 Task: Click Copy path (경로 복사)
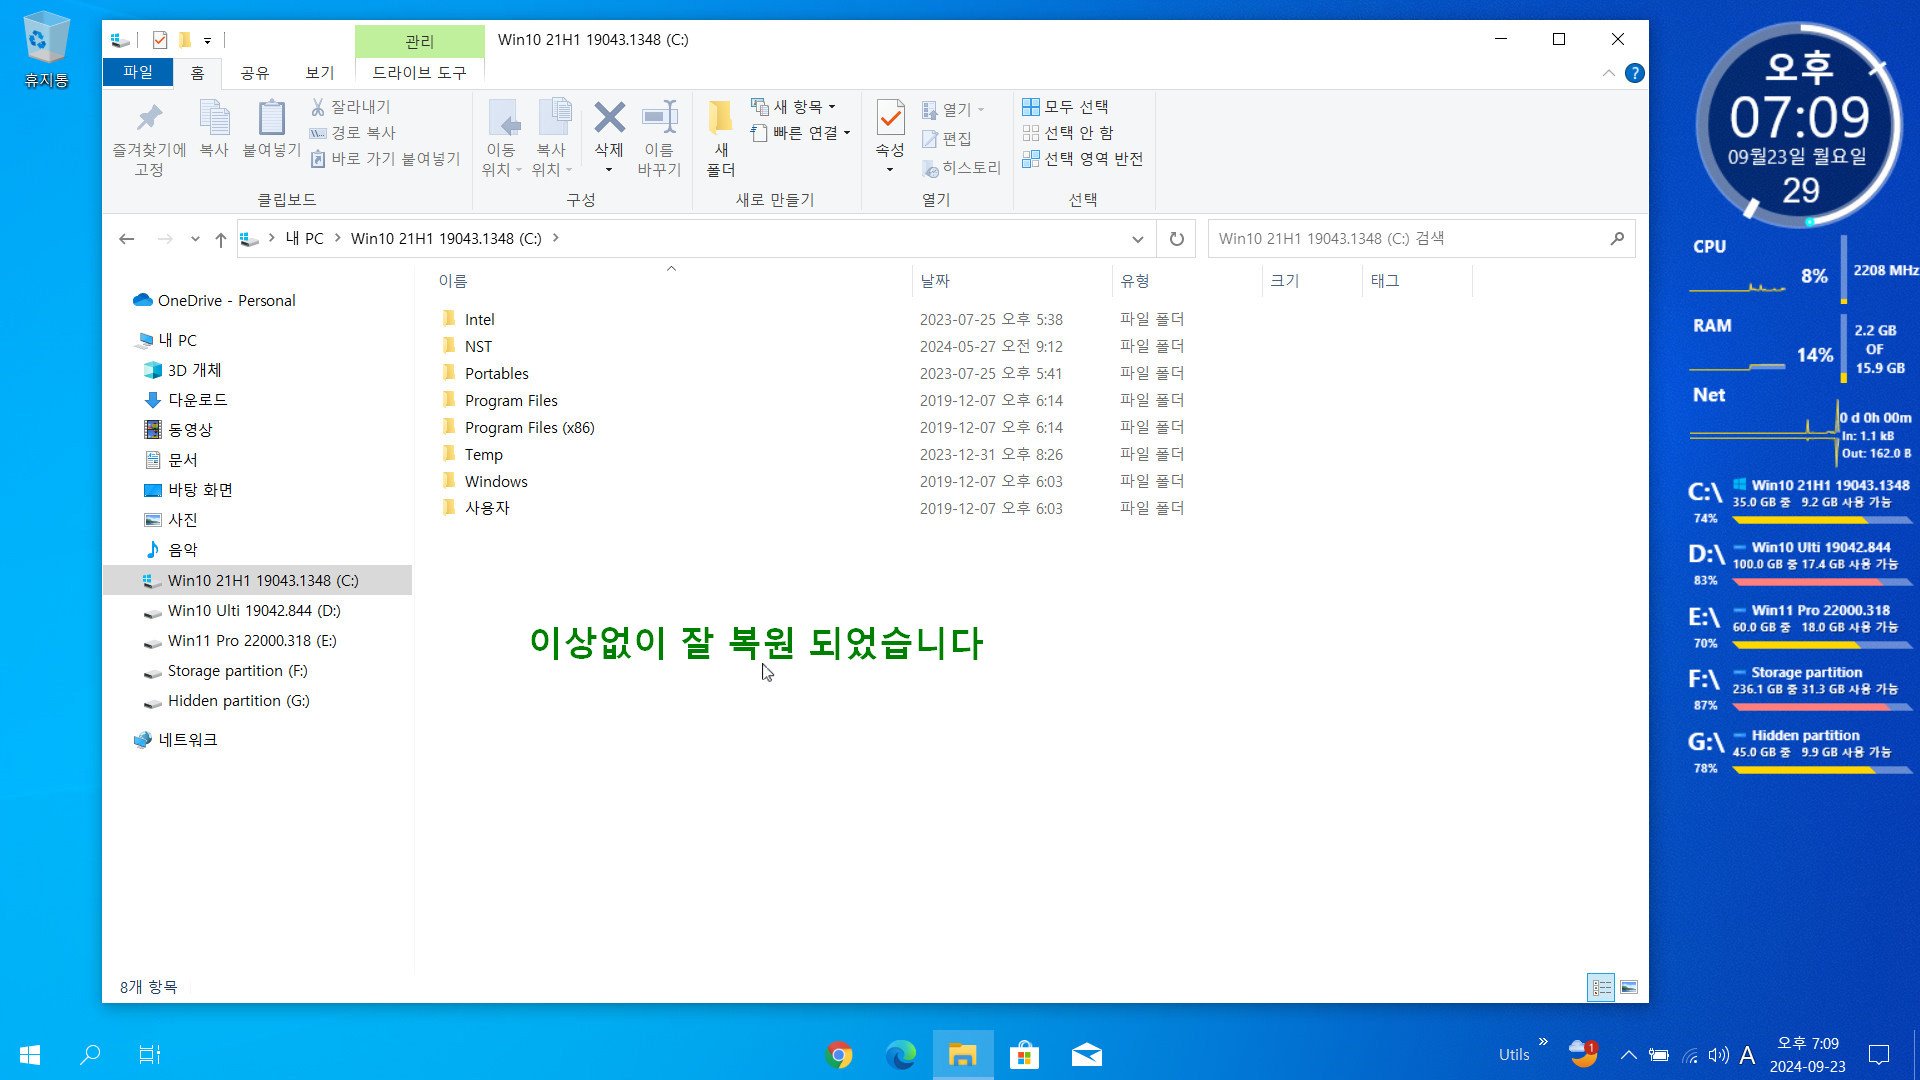352,132
